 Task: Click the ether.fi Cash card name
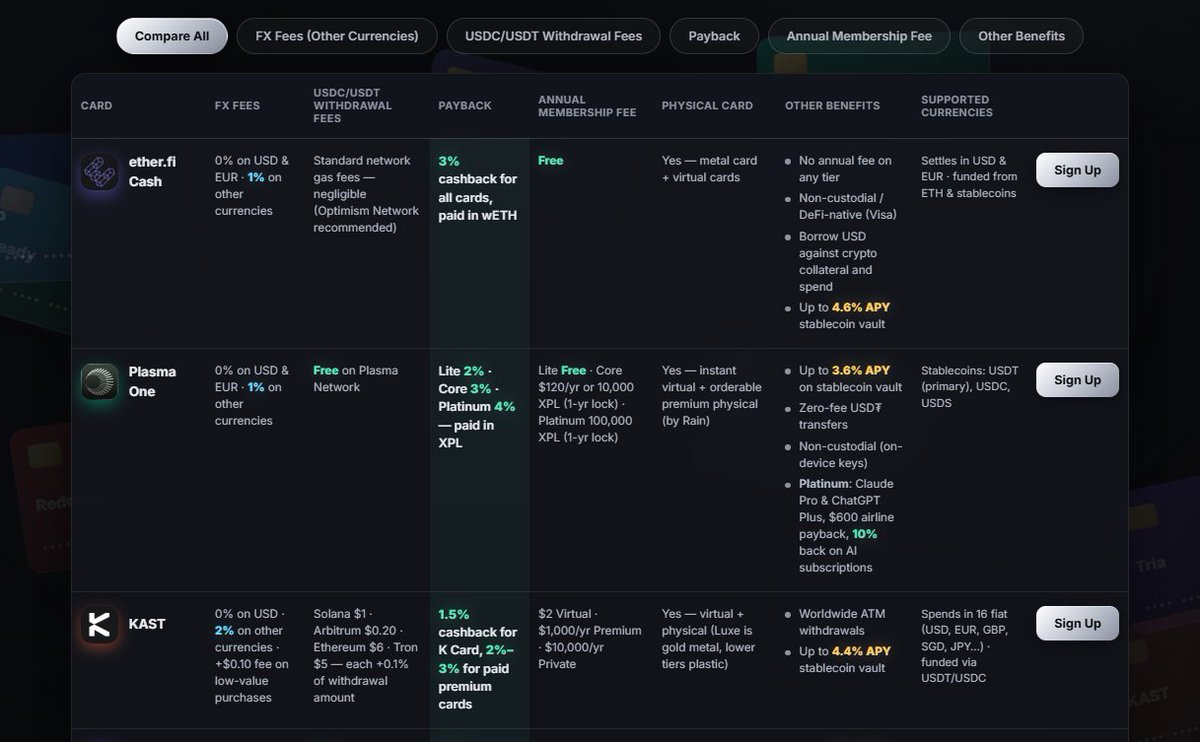152,171
